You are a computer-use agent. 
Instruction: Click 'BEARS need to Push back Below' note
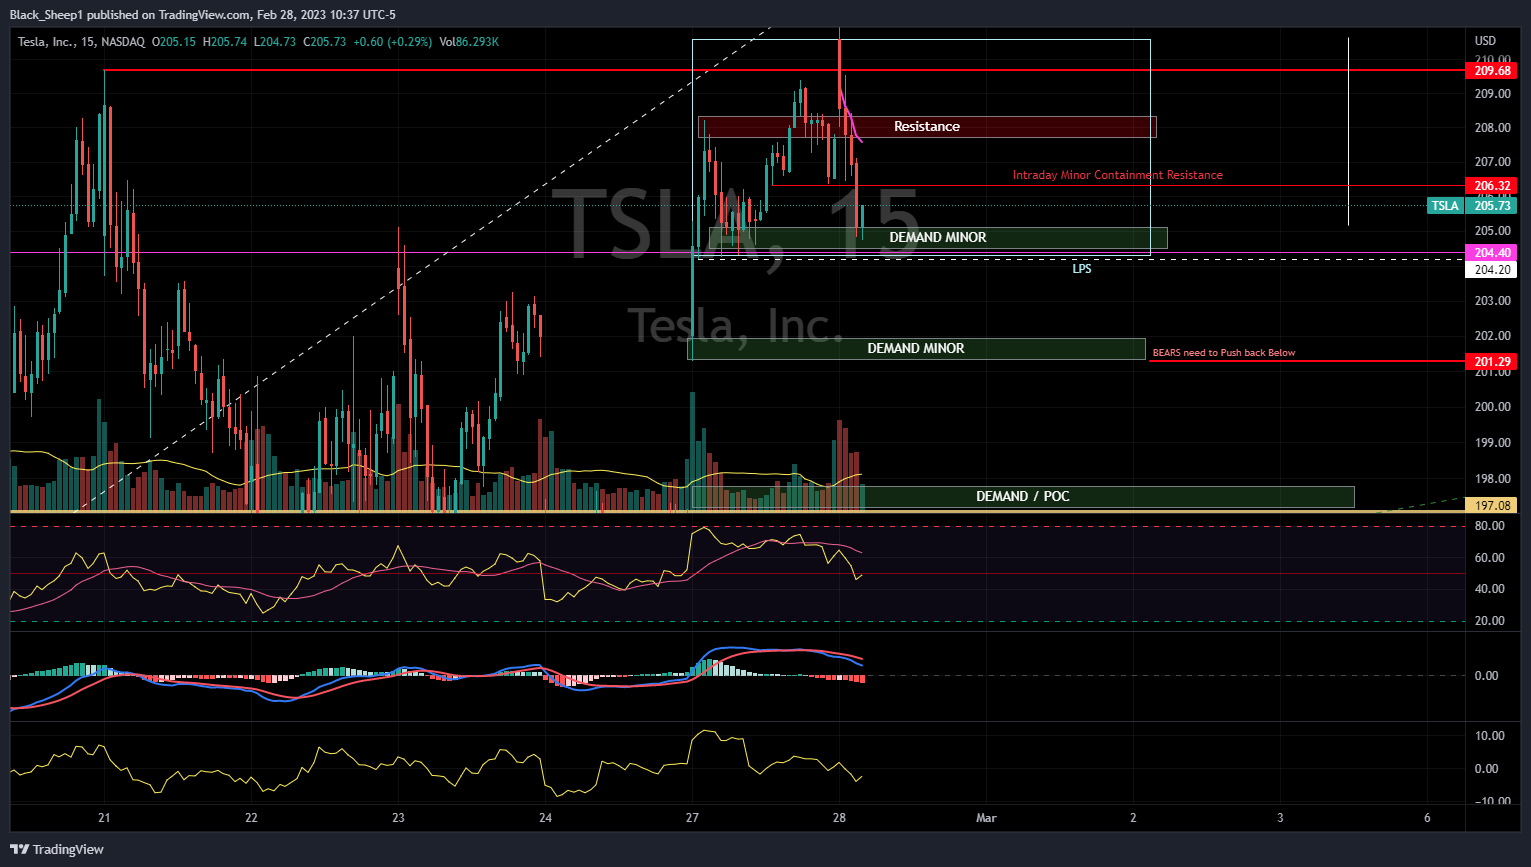1224,353
